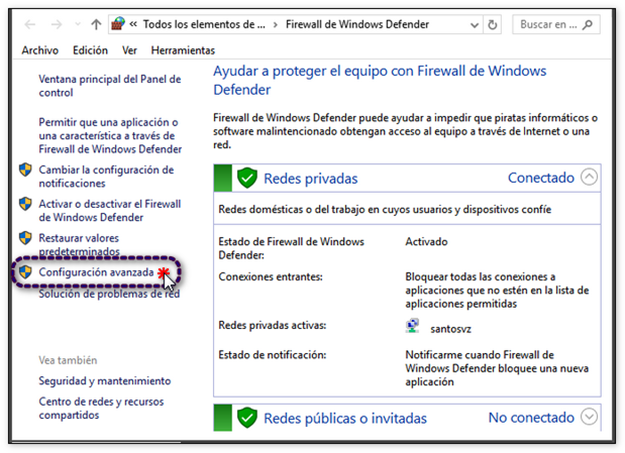The height and width of the screenshot is (453, 625).
Task: Open 'Ventana principal del Panel de control'
Action: (110, 86)
